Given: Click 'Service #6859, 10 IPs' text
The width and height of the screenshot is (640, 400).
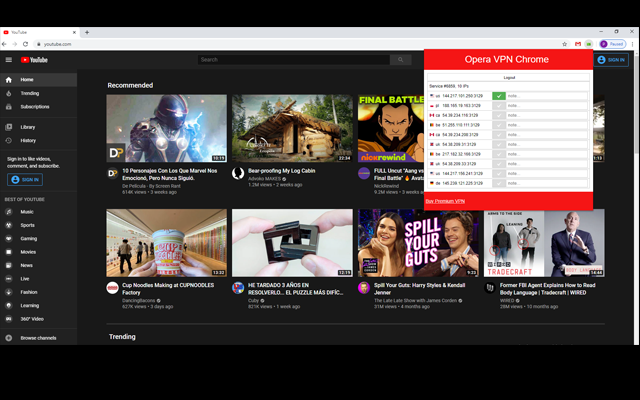Looking at the screenshot, I should 449,86.
